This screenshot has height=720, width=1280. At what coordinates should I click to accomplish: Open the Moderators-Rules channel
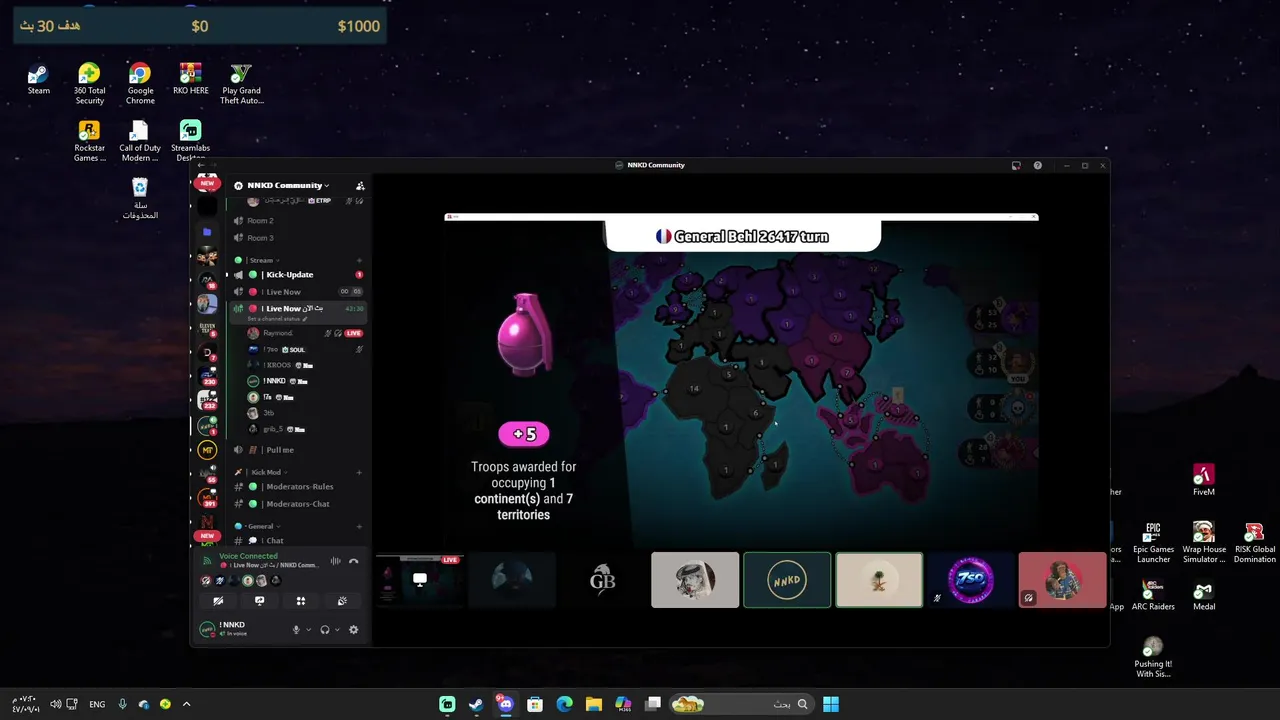[297, 486]
